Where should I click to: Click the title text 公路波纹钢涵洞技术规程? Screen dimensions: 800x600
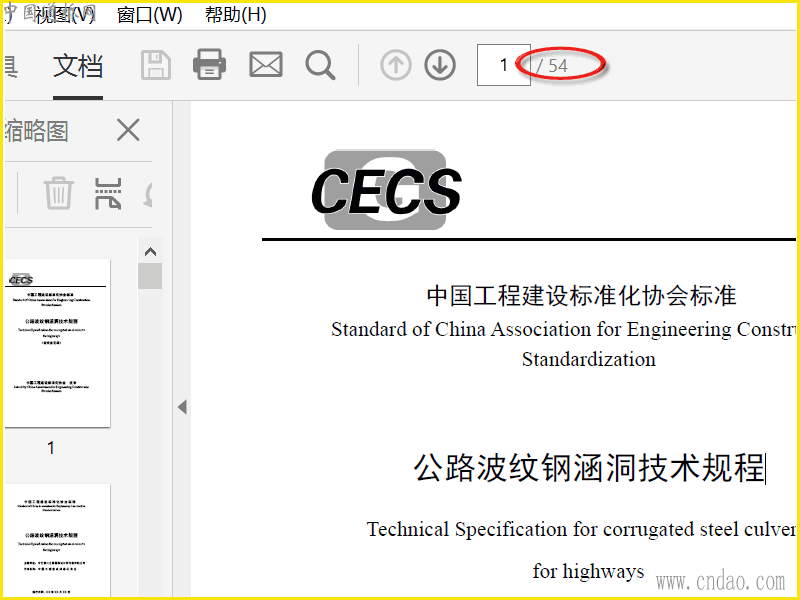click(x=589, y=468)
